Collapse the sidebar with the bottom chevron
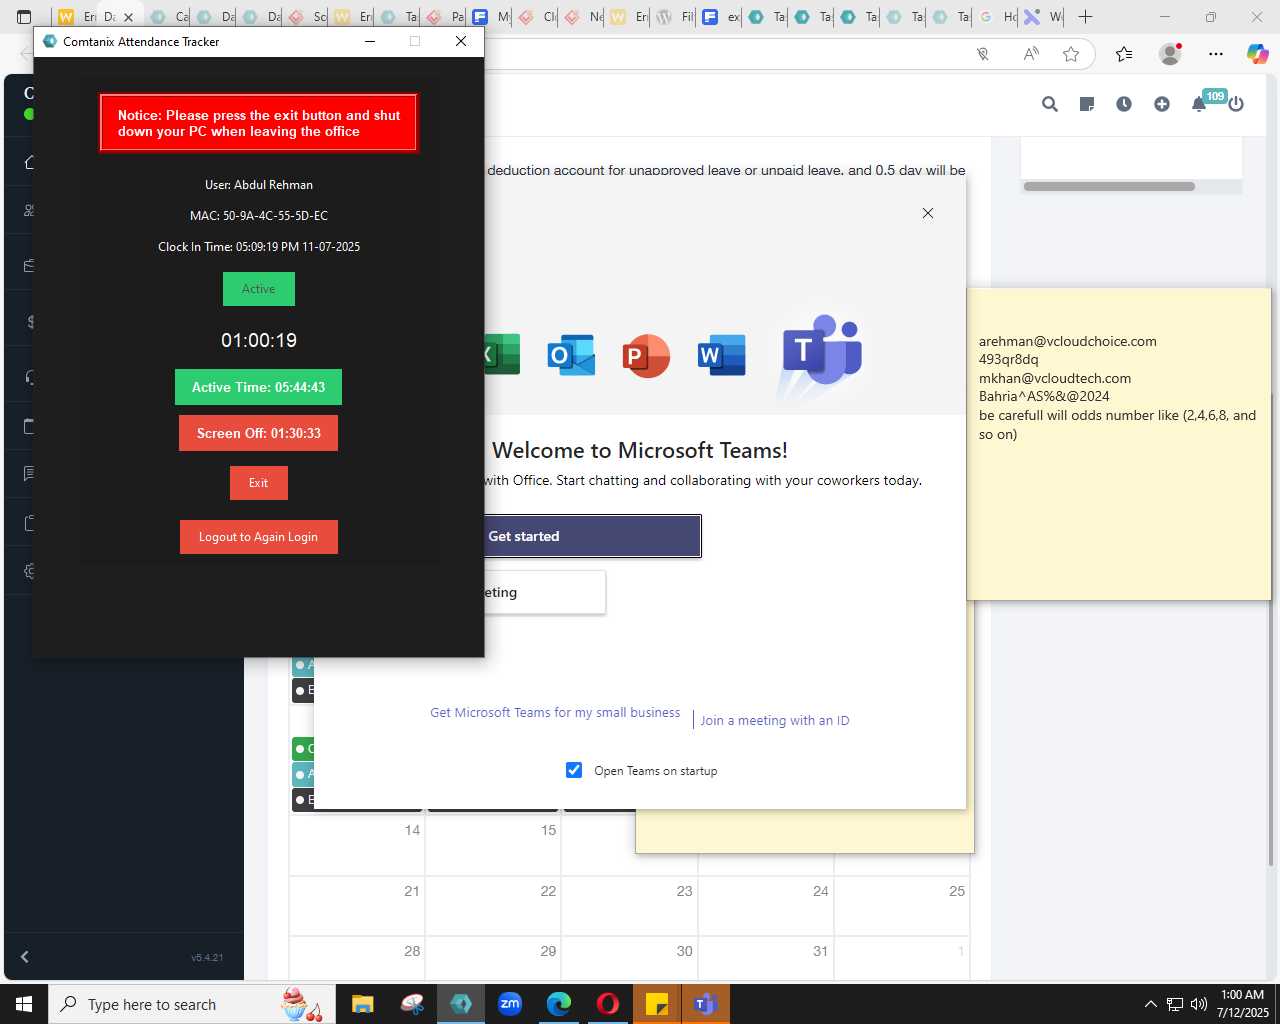1280x1024 pixels. [x=25, y=957]
